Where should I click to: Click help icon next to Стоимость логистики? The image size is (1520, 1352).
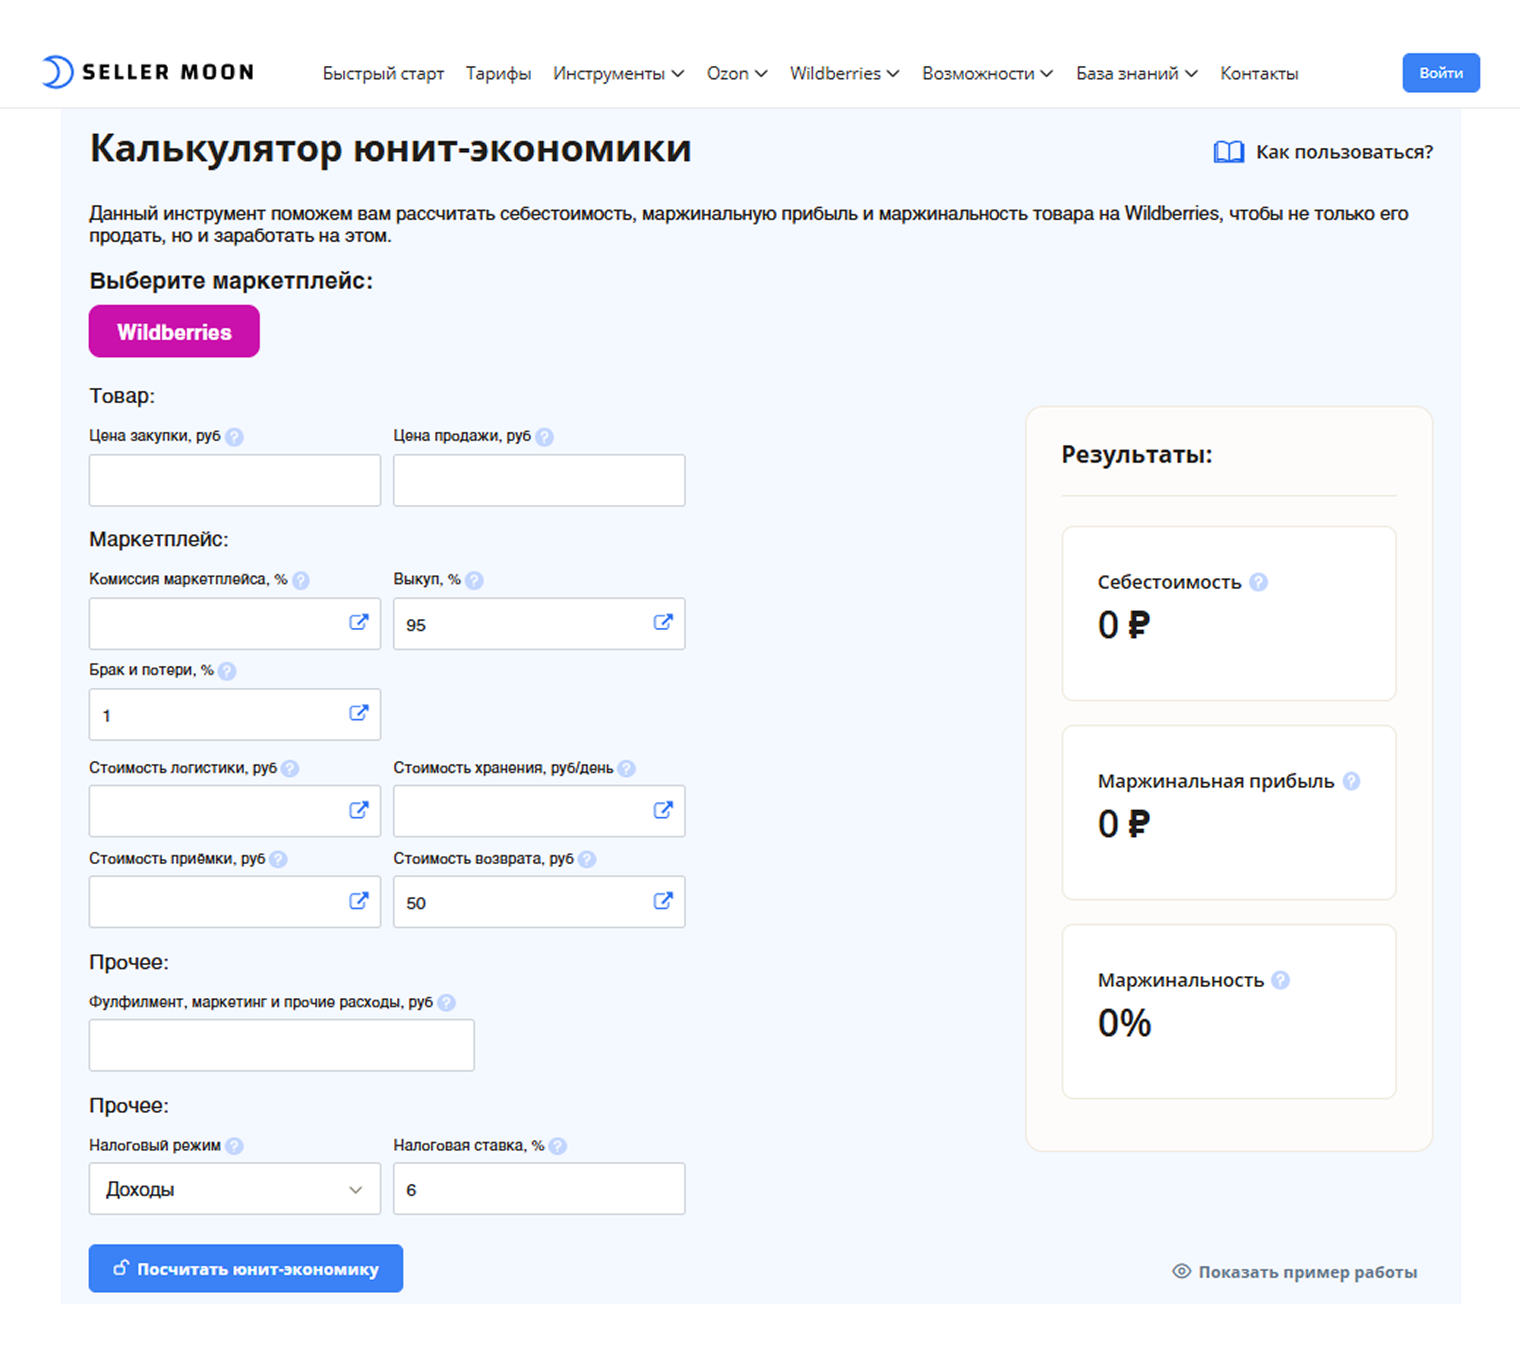click(290, 769)
